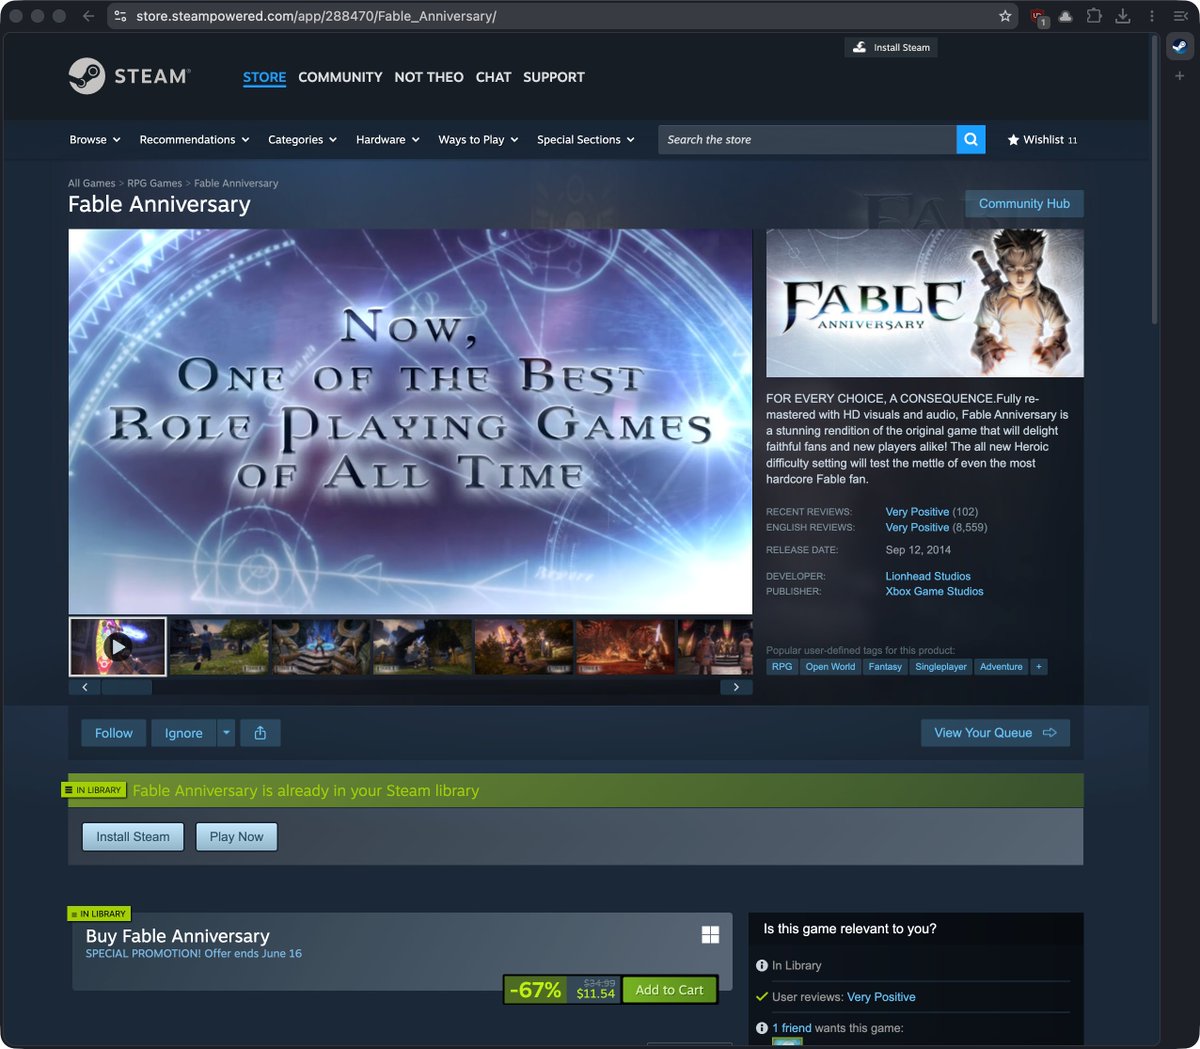Play the trailer video thumbnail
The width and height of the screenshot is (1200, 1049).
[x=118, y=646]
